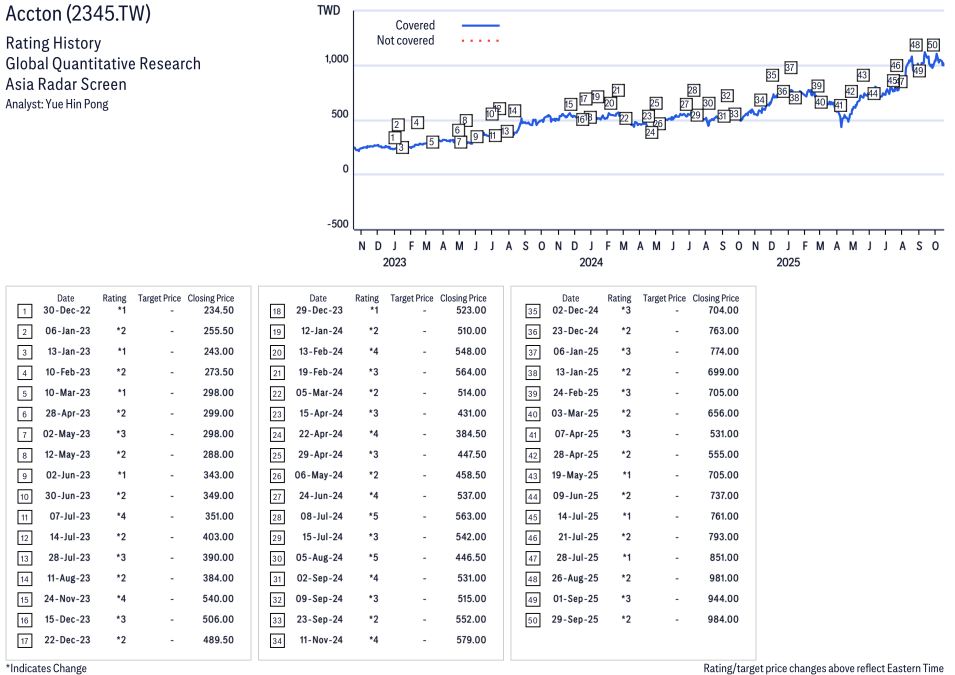Select index box 50 in the table's last row

point(531,620)
